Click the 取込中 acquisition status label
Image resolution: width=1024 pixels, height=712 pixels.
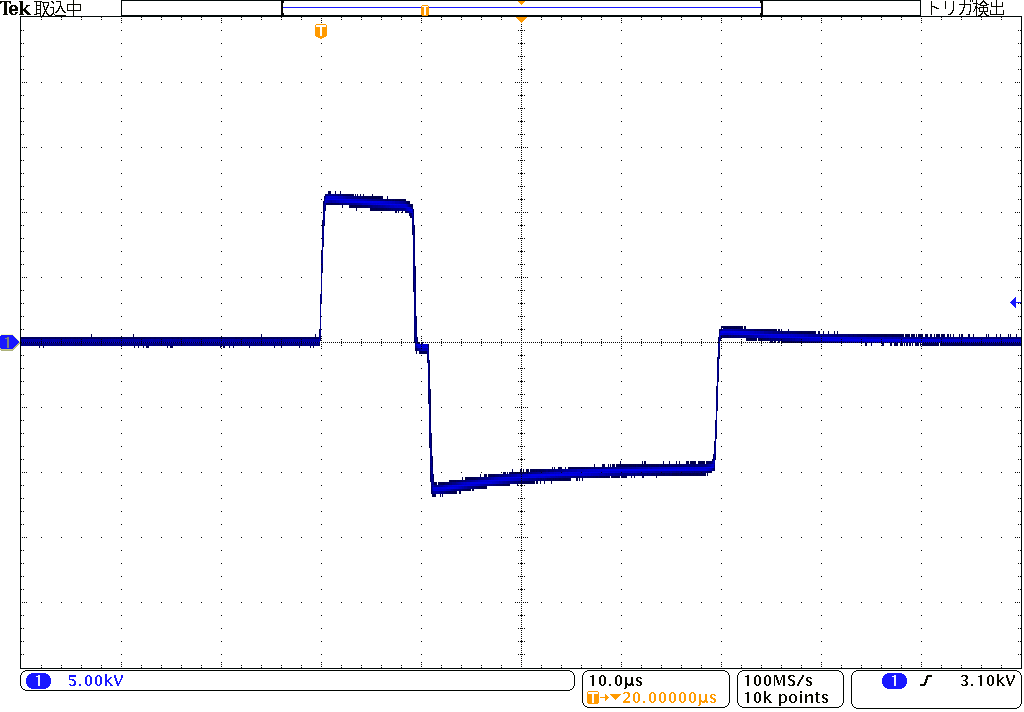coord(59,9)
